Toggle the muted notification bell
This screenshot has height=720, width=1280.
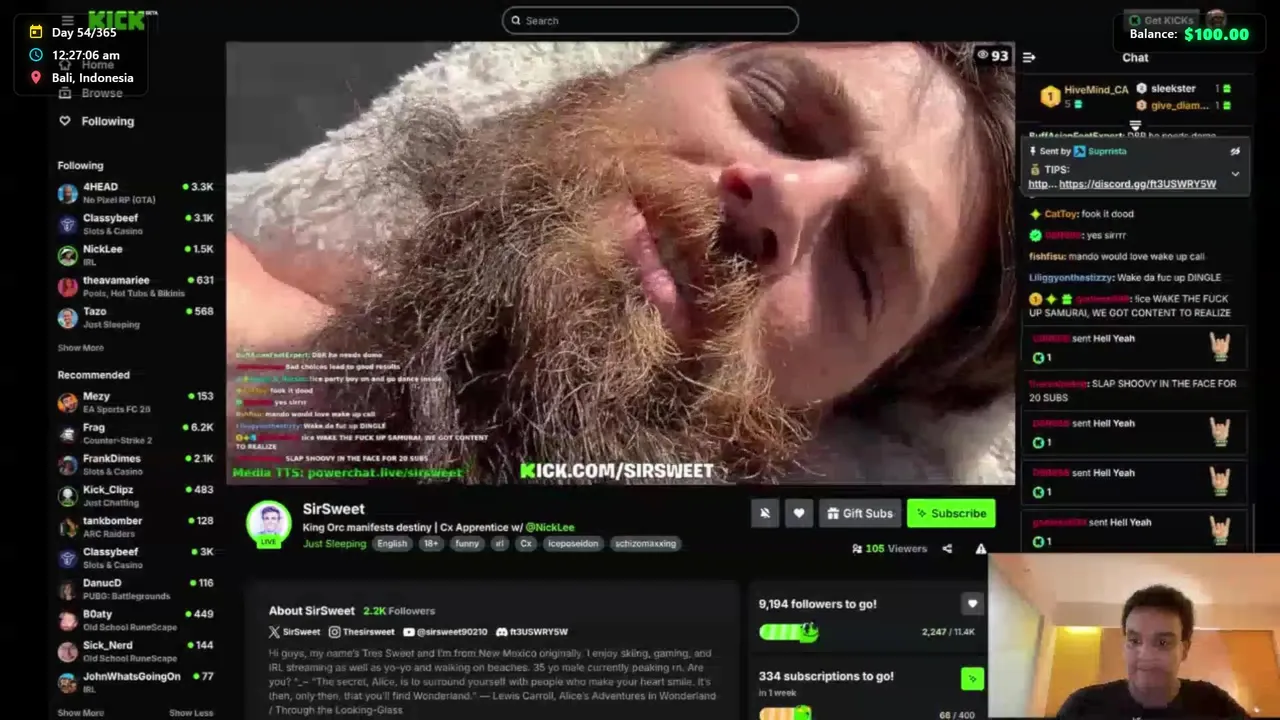click(765, 513)
